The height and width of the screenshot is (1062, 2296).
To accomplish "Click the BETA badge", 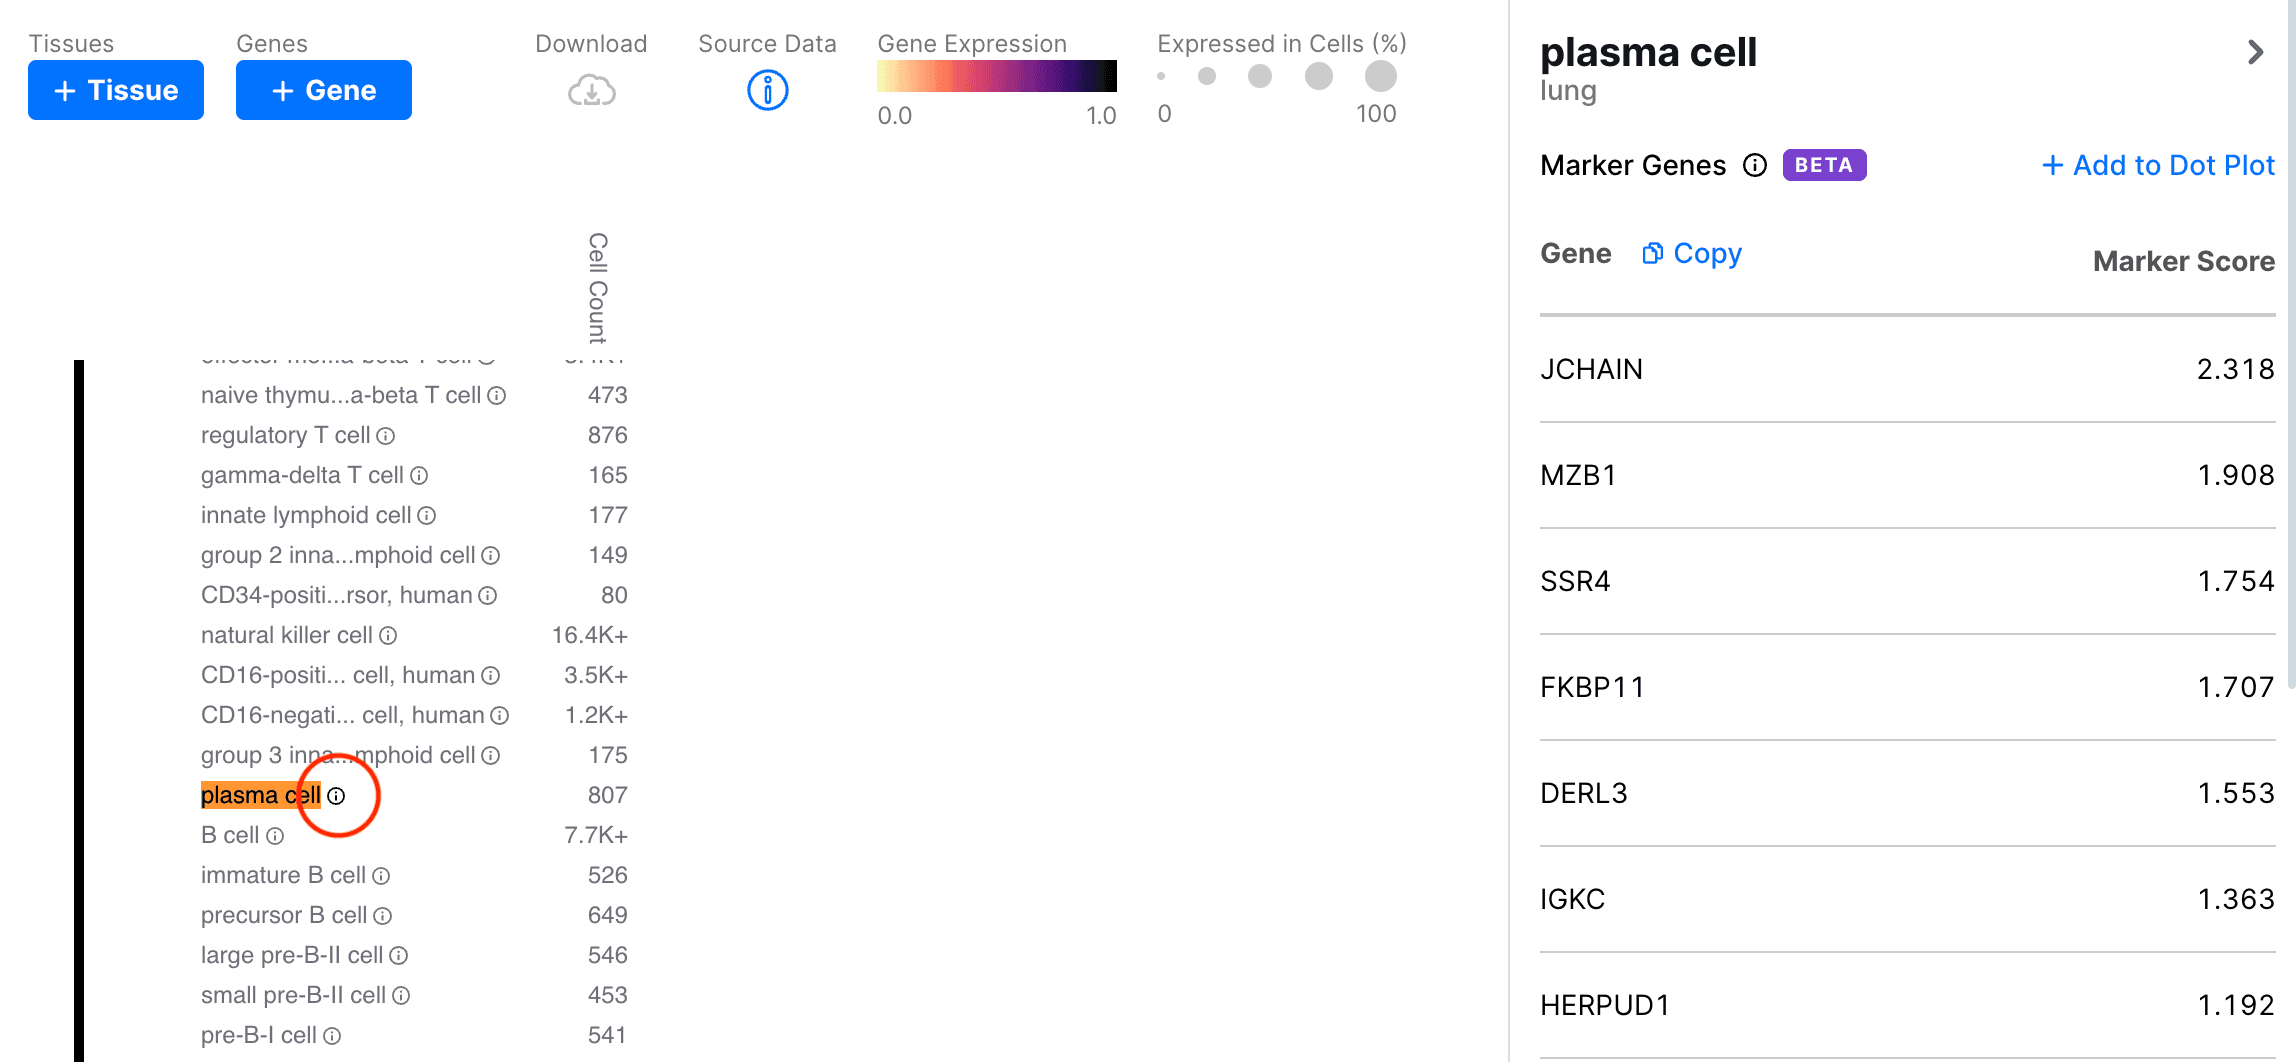I will click(x=1824, y=165).
